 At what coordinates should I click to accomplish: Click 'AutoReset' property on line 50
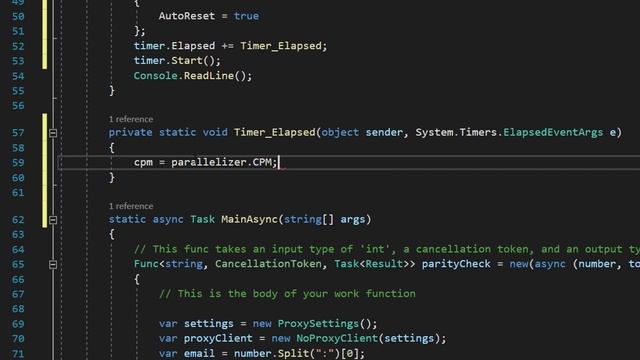[x=187, y=16]
